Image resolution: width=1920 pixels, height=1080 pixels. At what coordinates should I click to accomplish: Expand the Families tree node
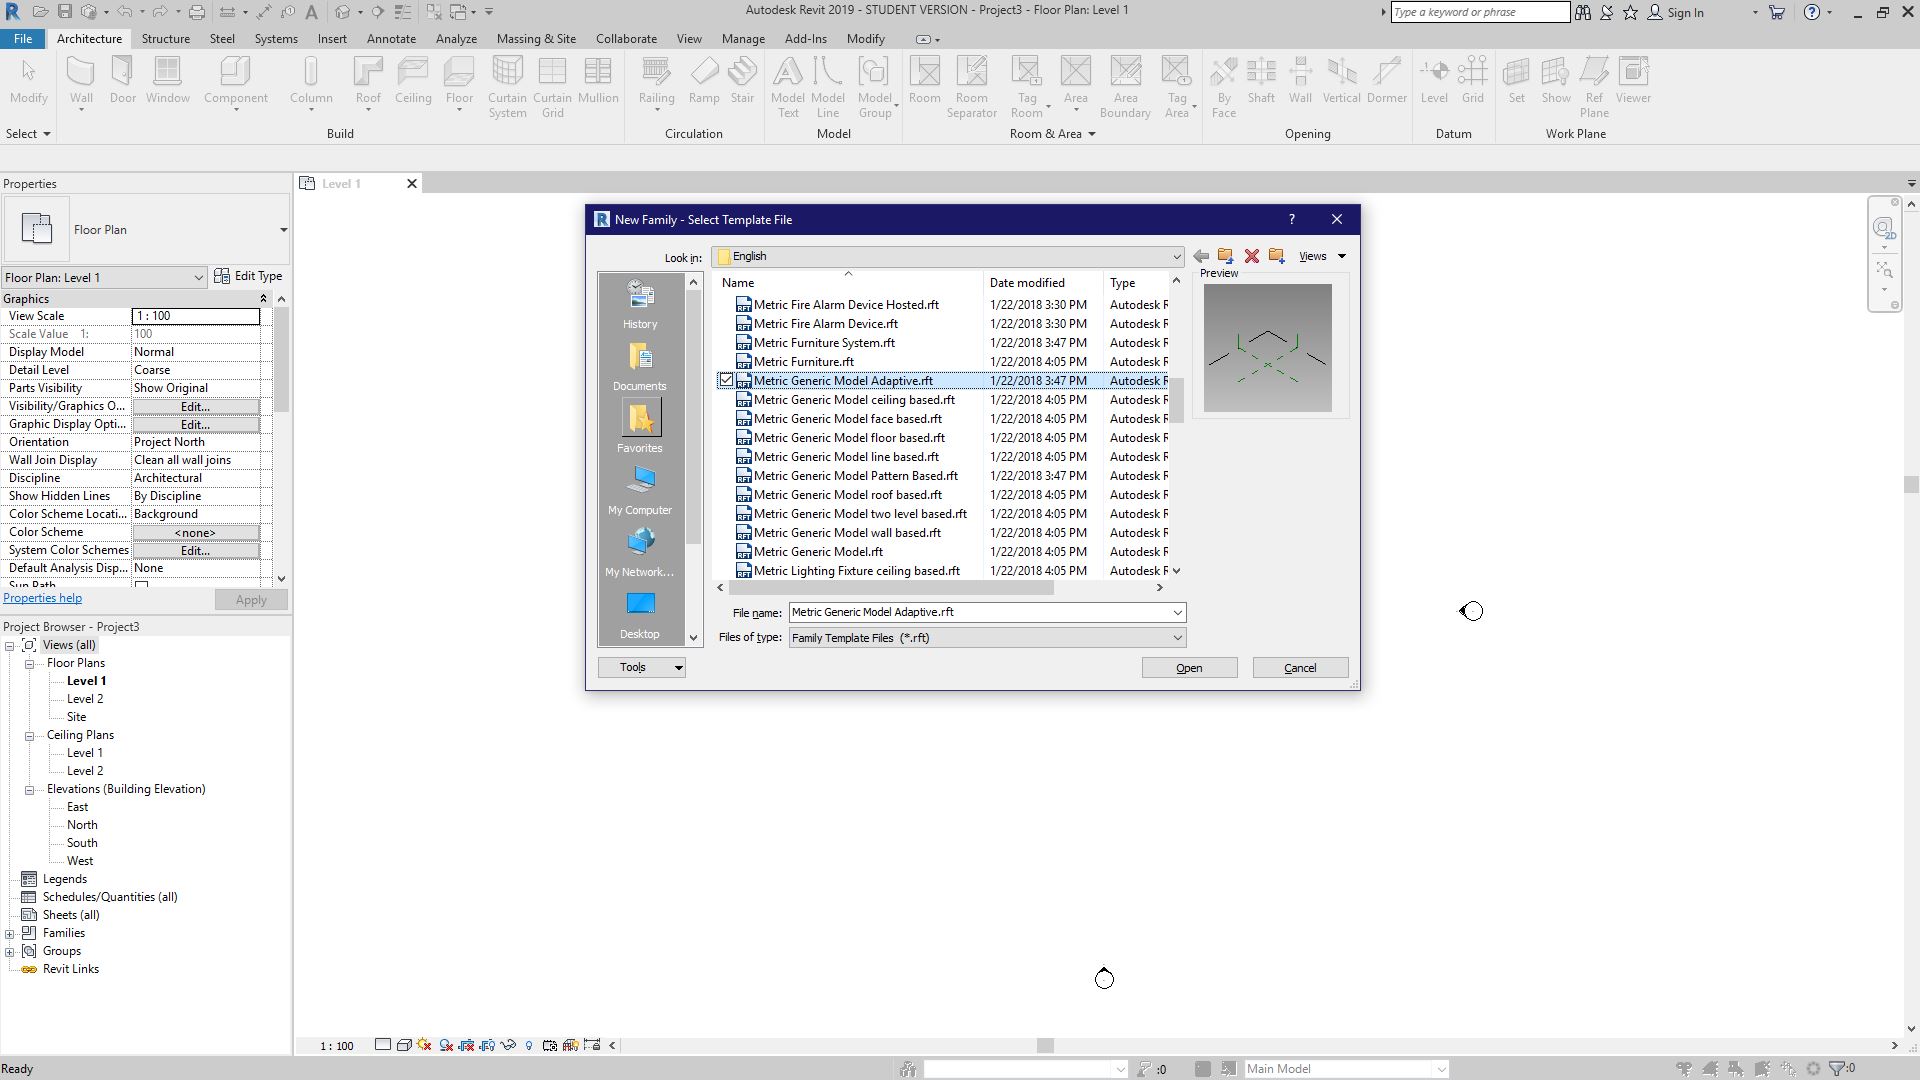point(10,934)
